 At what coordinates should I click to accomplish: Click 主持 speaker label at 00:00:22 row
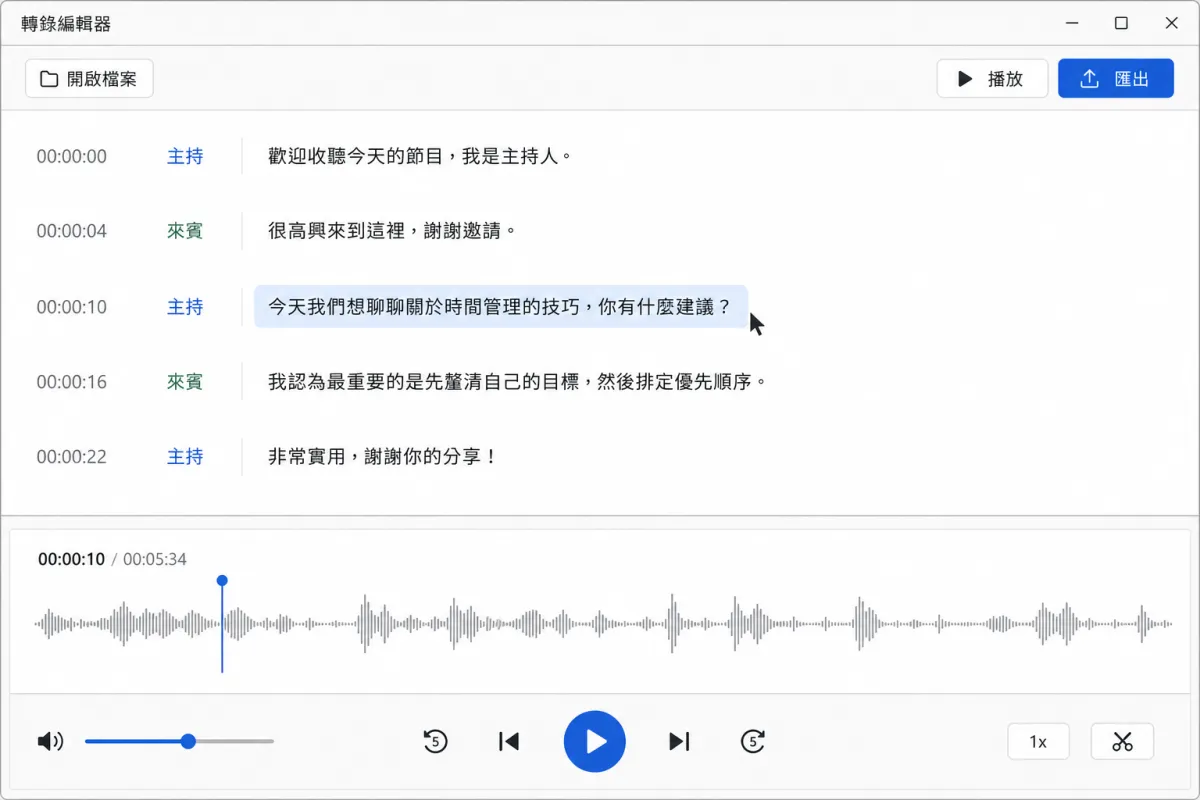coord(185,457)
